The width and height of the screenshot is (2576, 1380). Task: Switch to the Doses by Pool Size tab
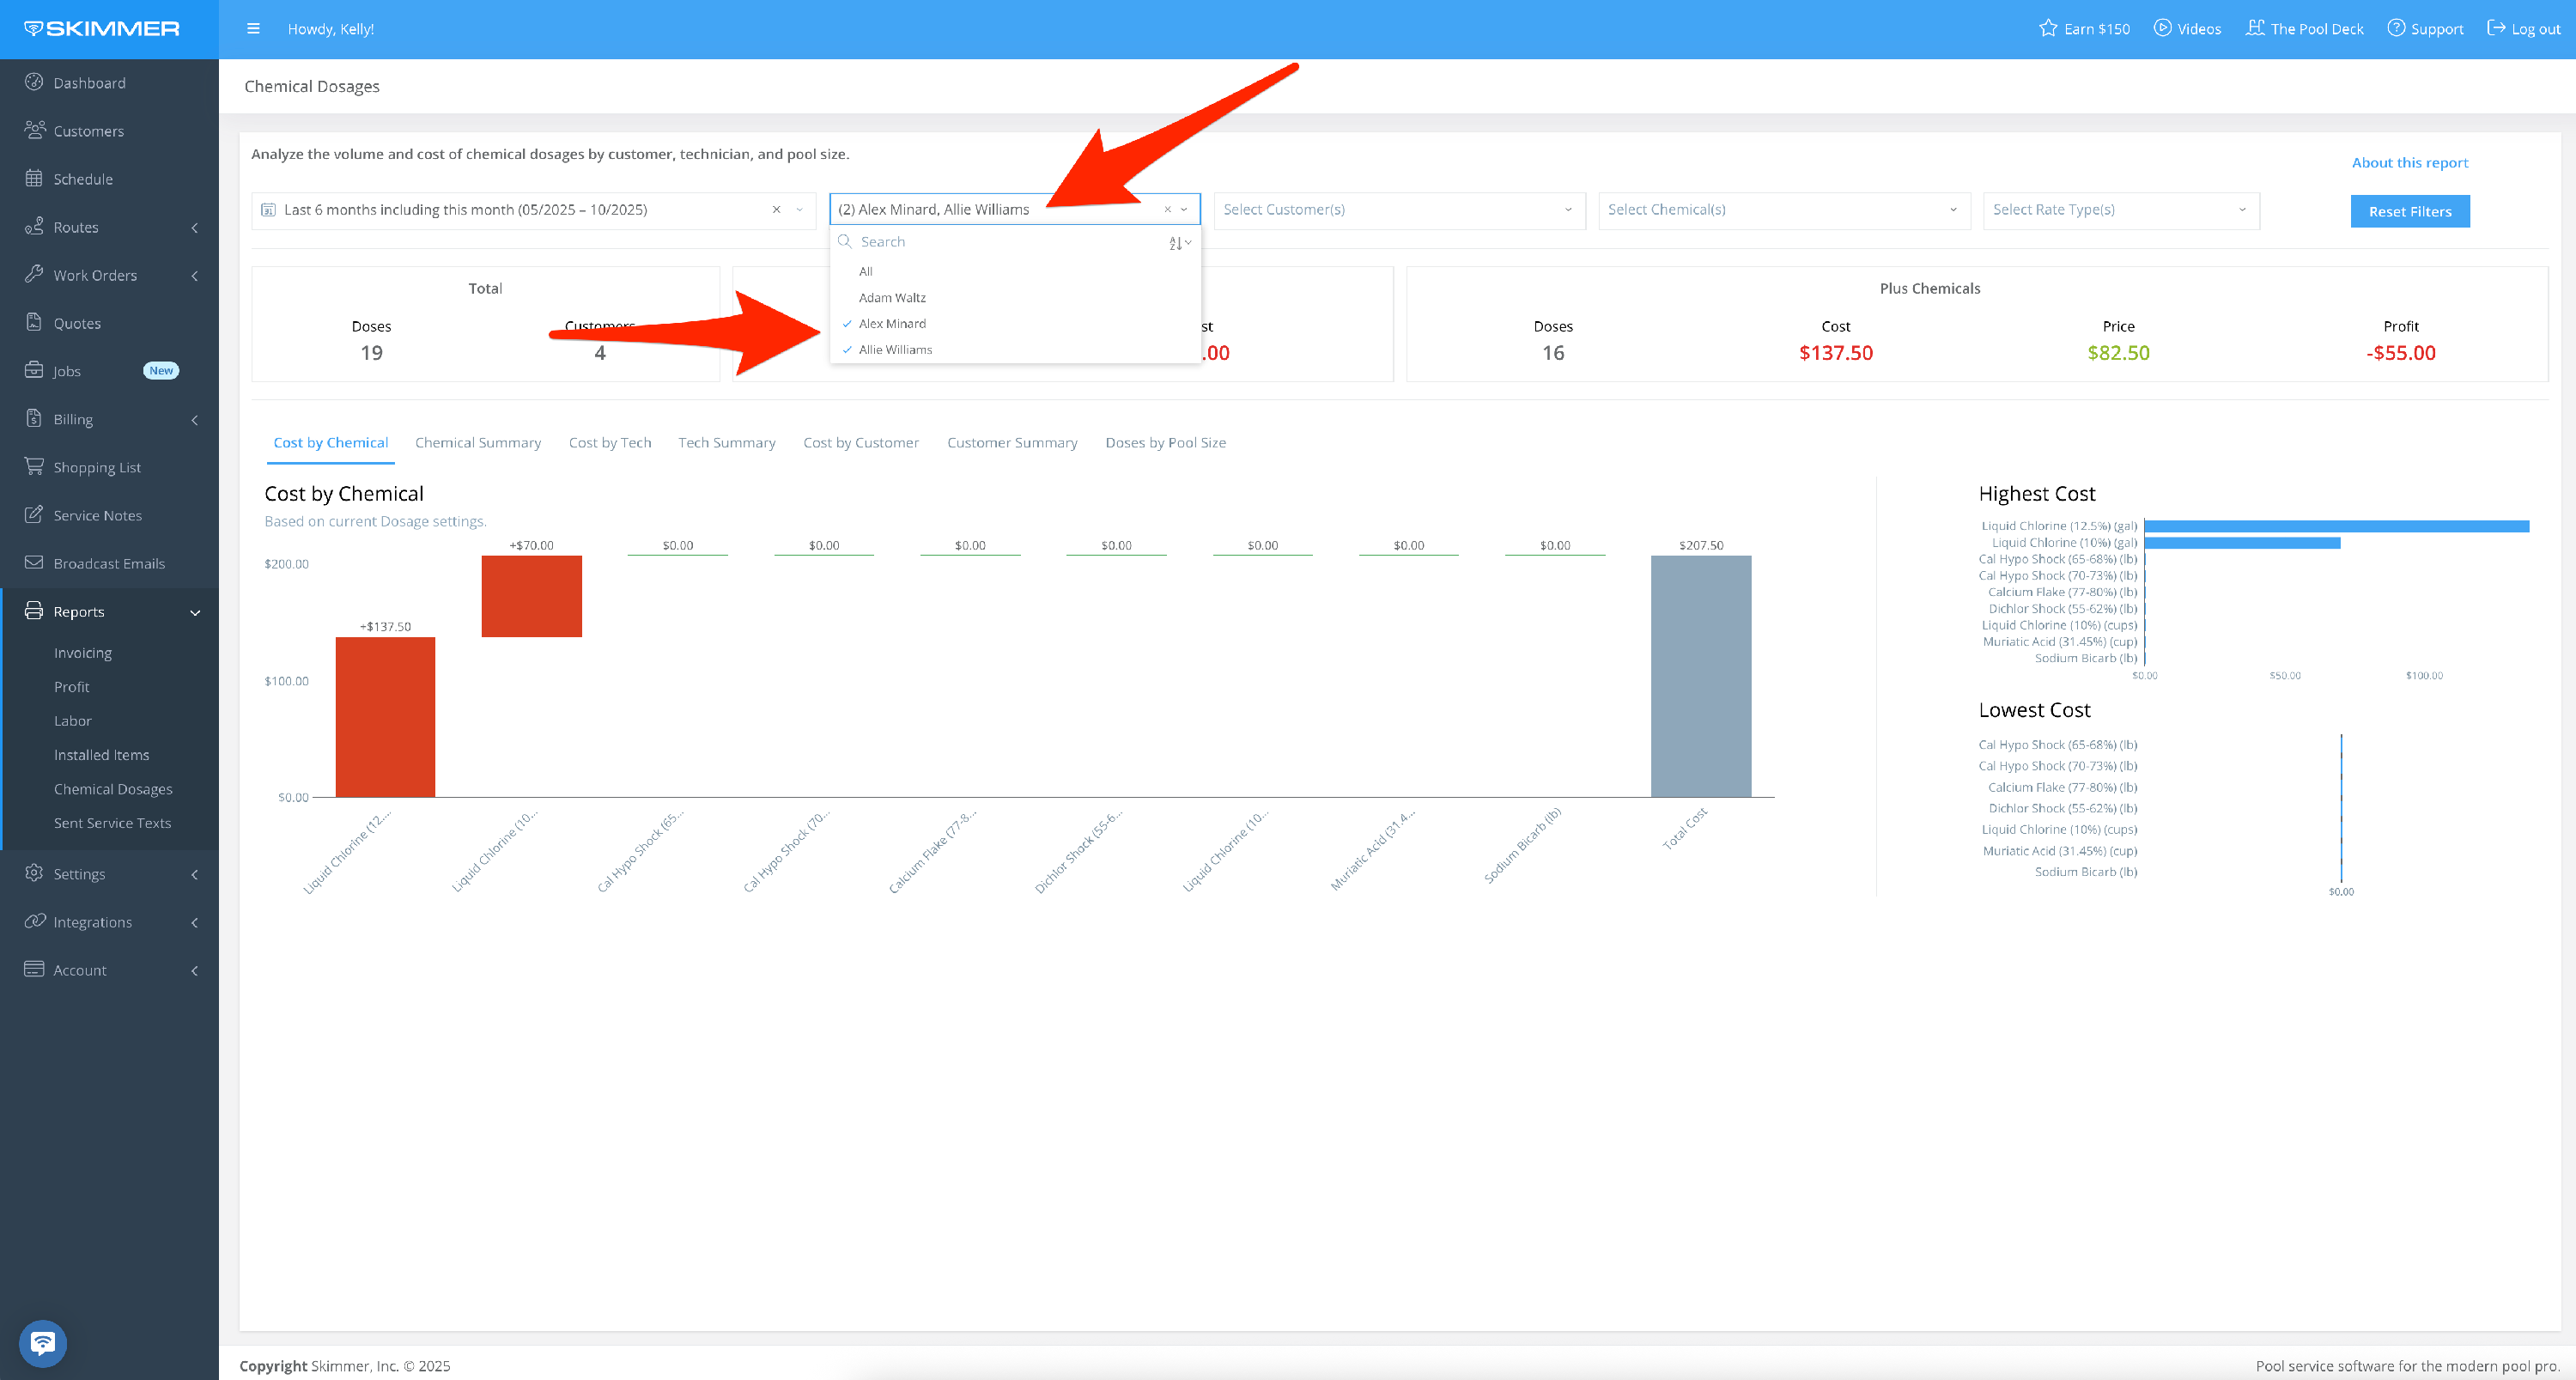(x=1165, y=443)
